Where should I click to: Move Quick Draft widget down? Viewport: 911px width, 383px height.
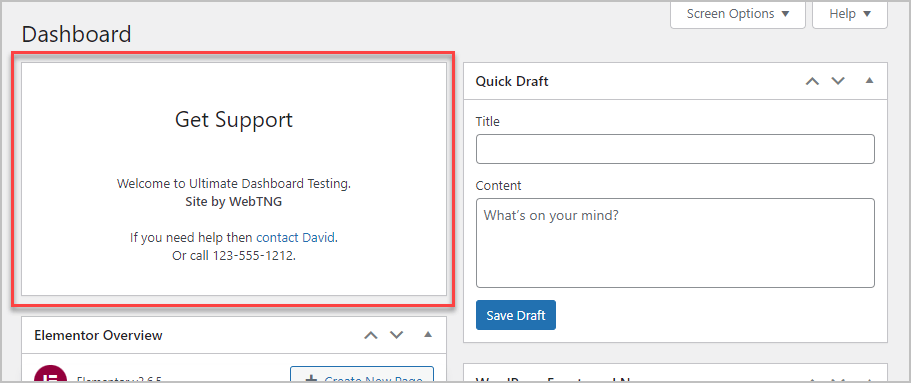[838, 81]
